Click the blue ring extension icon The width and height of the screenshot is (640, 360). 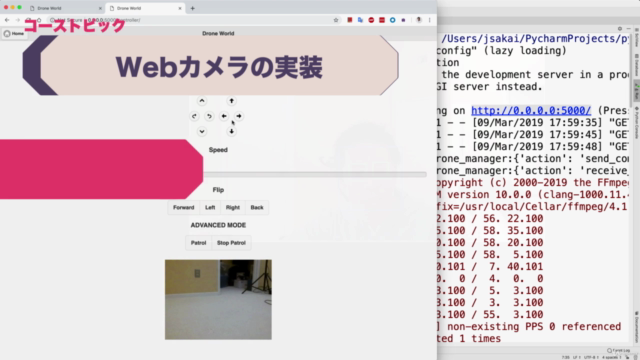point(392,20)
